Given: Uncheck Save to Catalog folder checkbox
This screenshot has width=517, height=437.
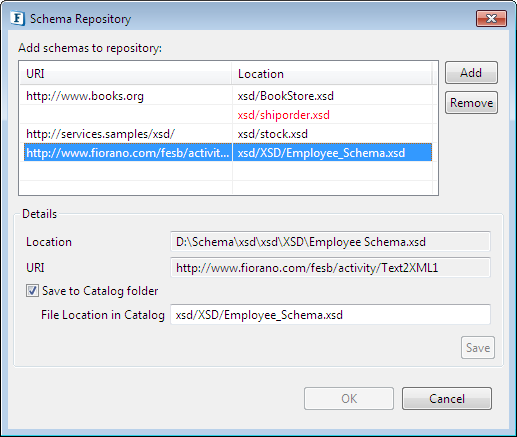Looking at the screenshot, I should click(x=32, y=291).
